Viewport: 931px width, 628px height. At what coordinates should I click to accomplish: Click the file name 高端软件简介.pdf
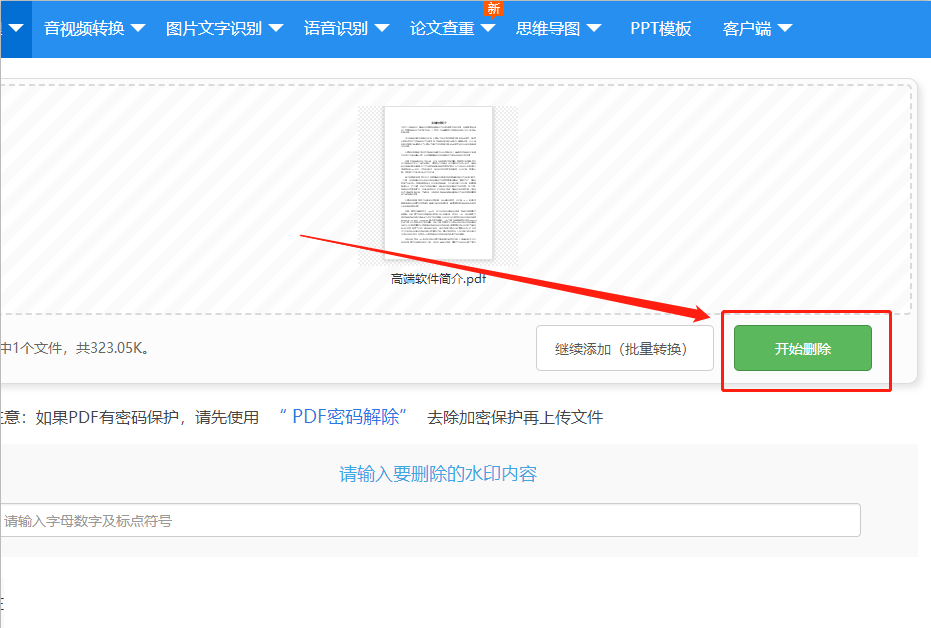click(x=438, y=278)
